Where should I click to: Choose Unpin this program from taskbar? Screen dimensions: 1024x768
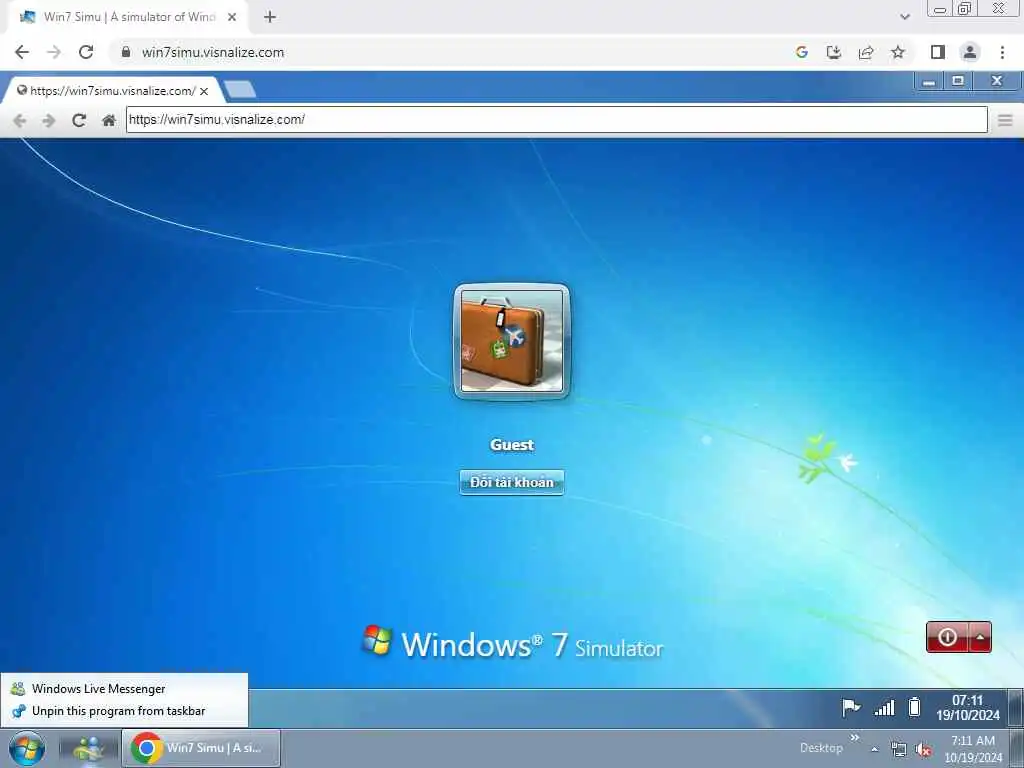124,711
